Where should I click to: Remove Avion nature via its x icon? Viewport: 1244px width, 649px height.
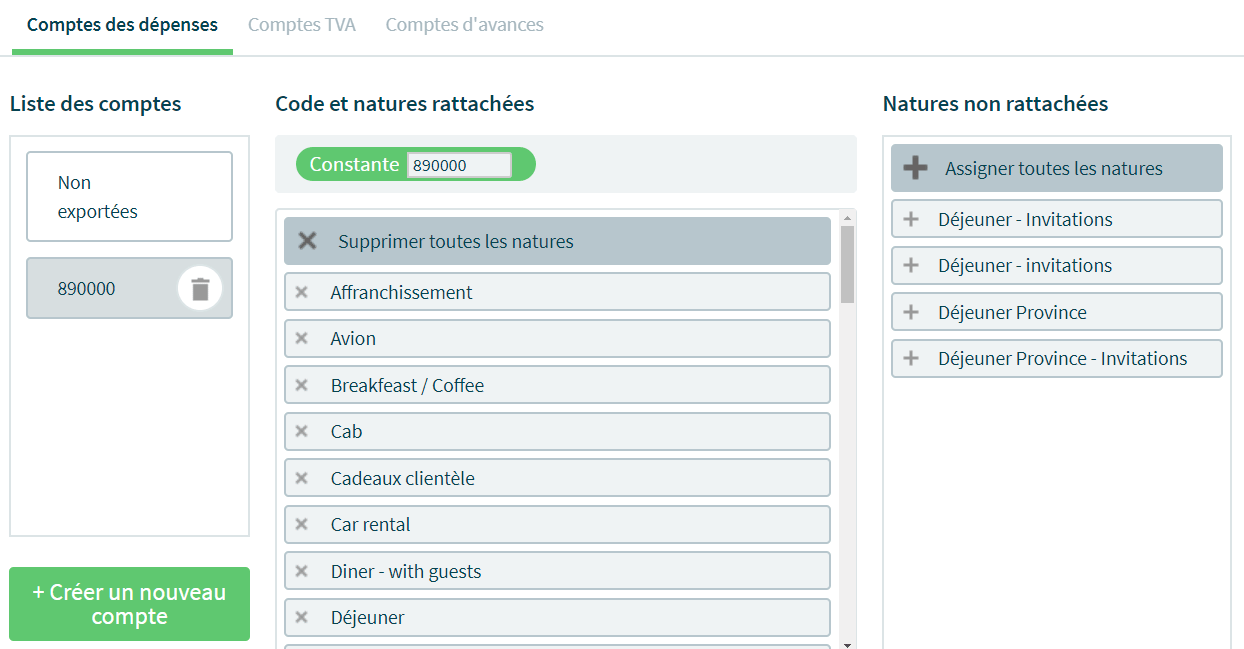tap(302, 338)
